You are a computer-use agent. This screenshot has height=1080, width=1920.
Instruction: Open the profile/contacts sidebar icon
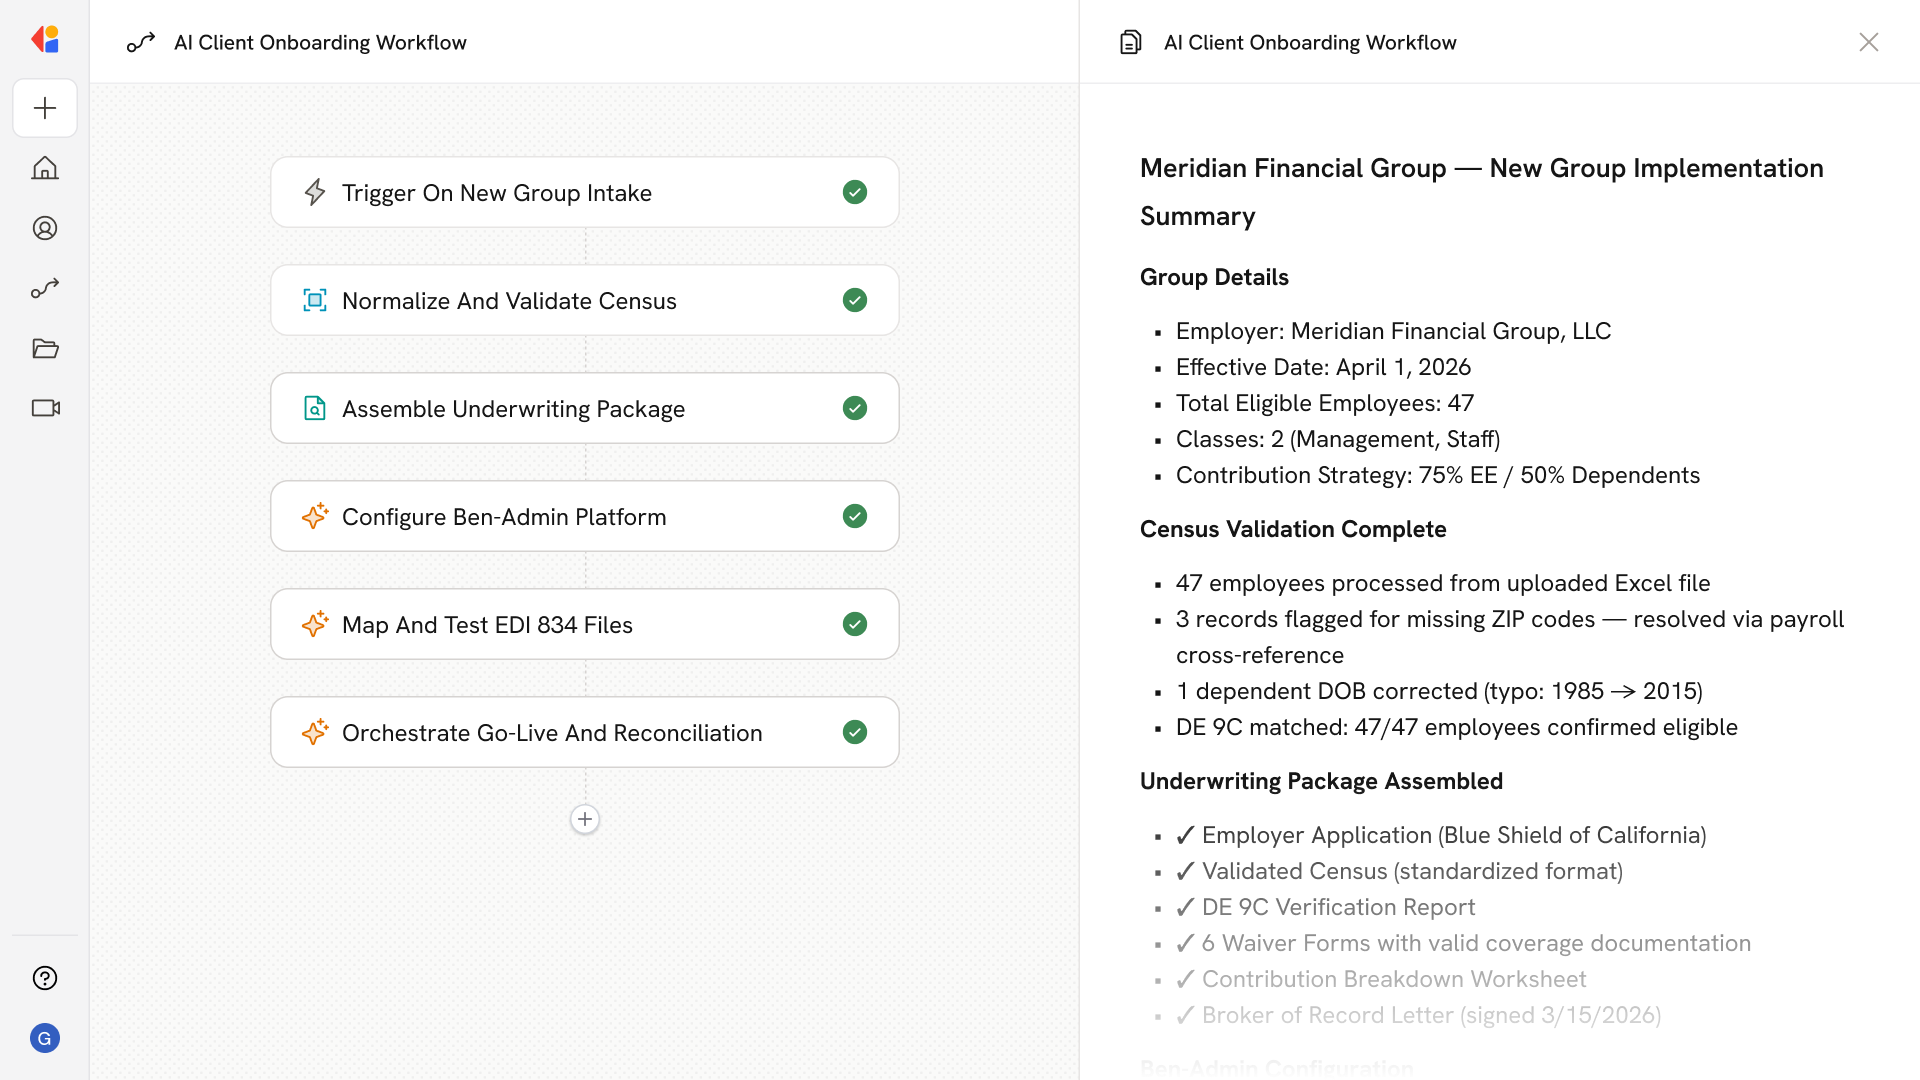click(x=45, y=228)
